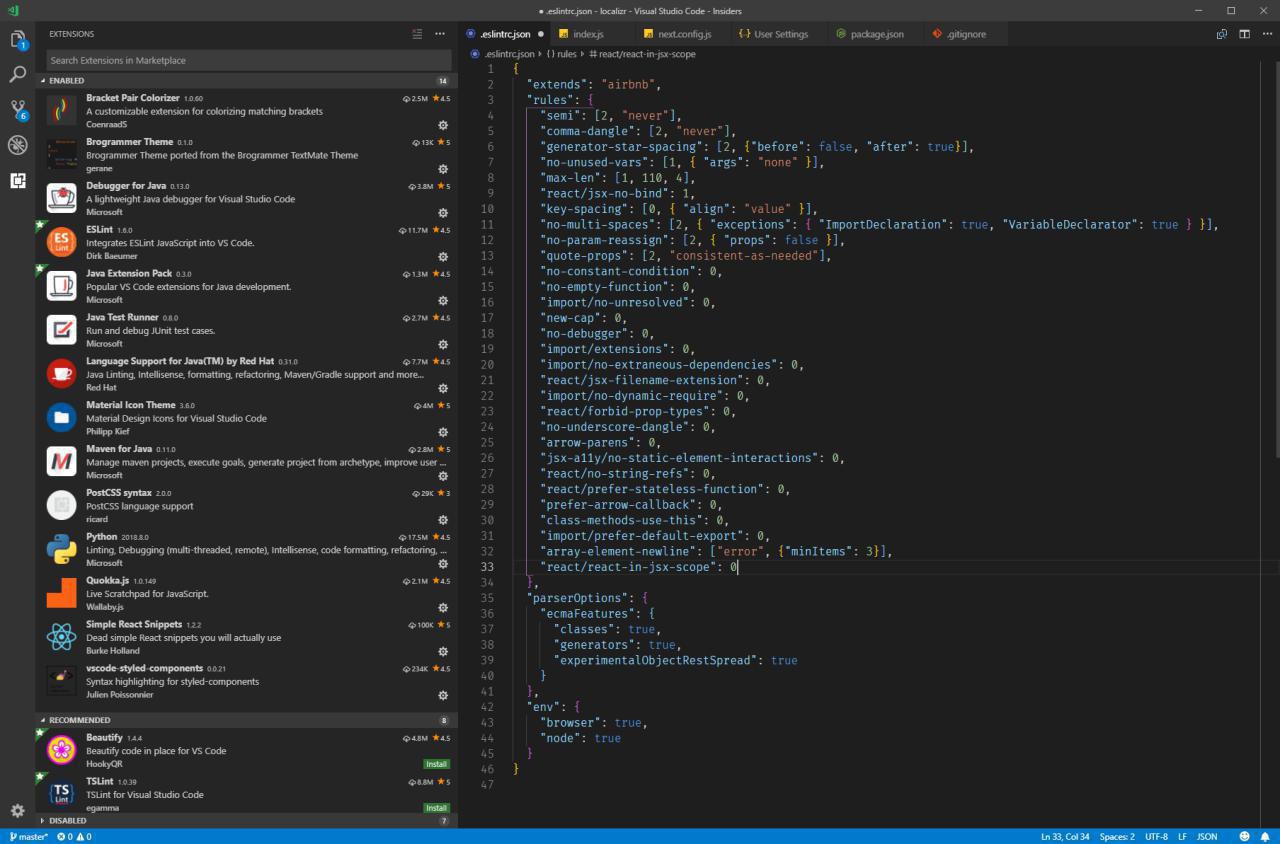Install the Beautify extension
The image size is (1280, 844).
pyautogui.click(x=437, y=764)
